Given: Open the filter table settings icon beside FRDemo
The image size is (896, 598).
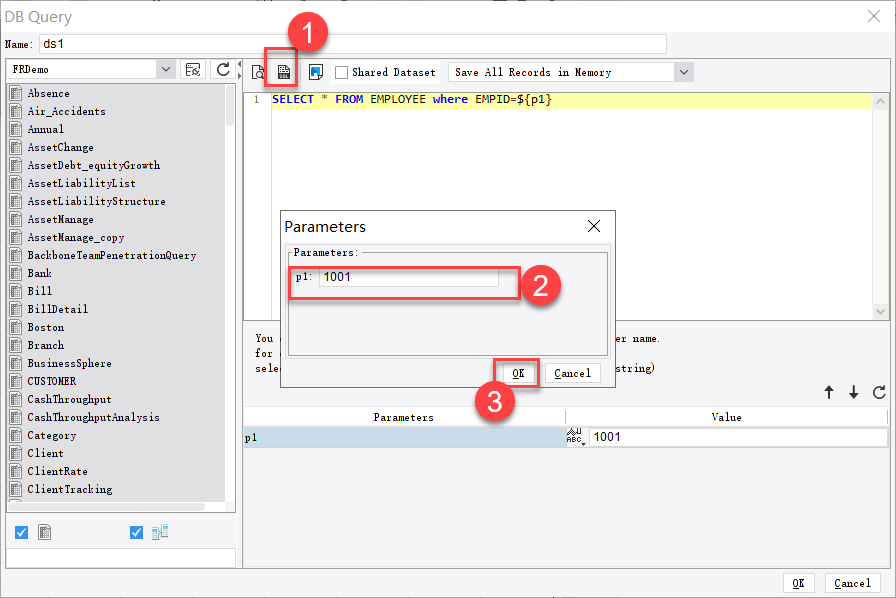Looking at the screenshot, I should pyautogui.click(x=194, y=70).
